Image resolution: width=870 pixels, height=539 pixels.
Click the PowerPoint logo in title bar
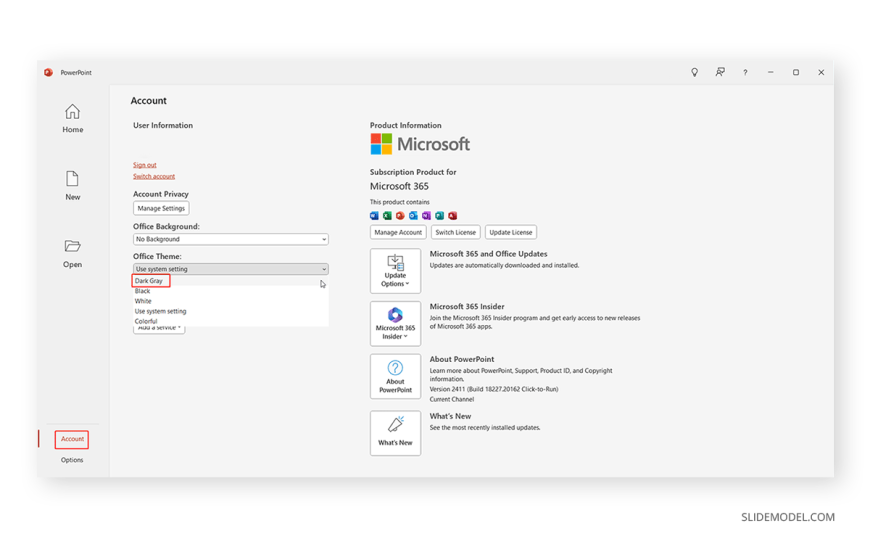48,72
